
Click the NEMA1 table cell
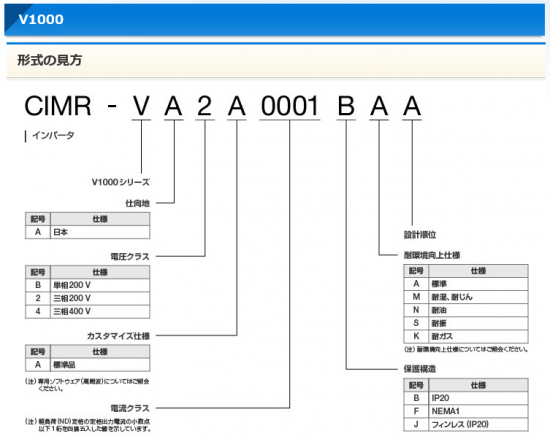(x=478, y=411)
